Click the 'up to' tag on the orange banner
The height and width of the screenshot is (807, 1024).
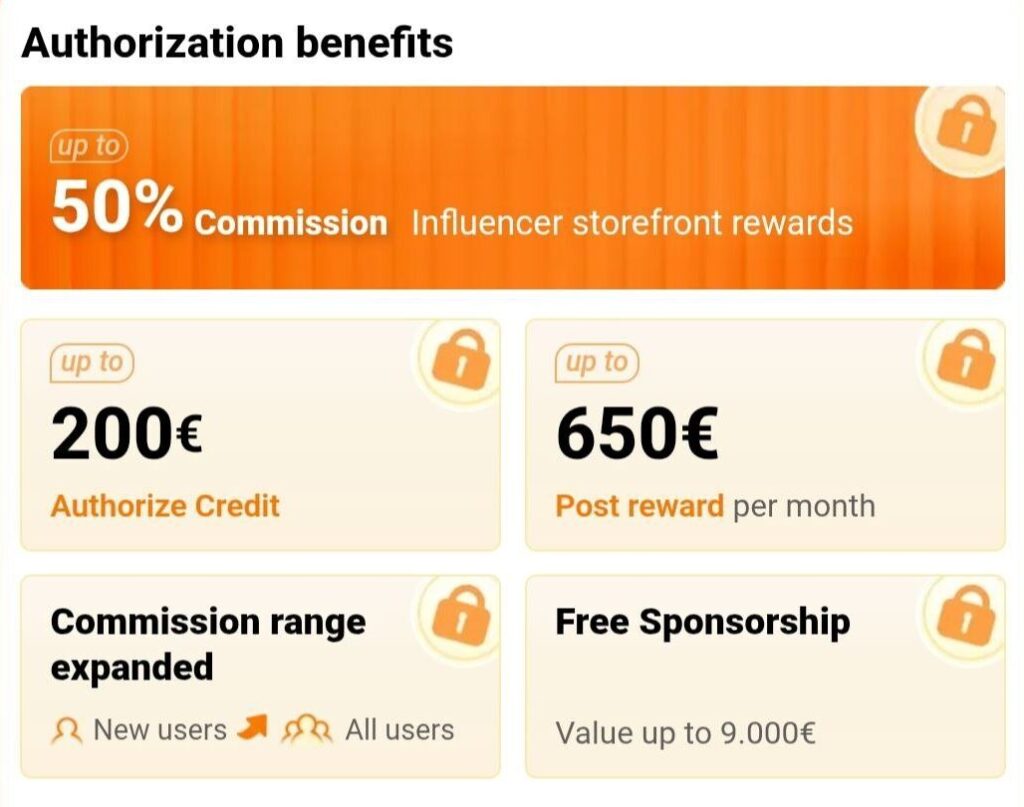coord(89,146)
